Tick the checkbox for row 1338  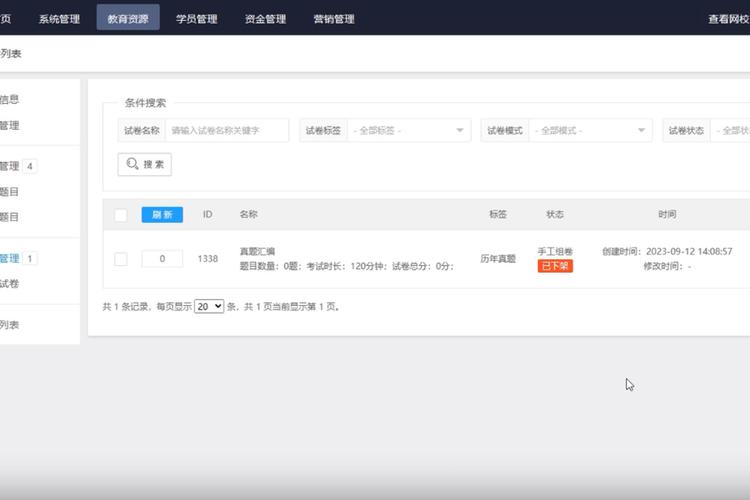tap(121, 259)
